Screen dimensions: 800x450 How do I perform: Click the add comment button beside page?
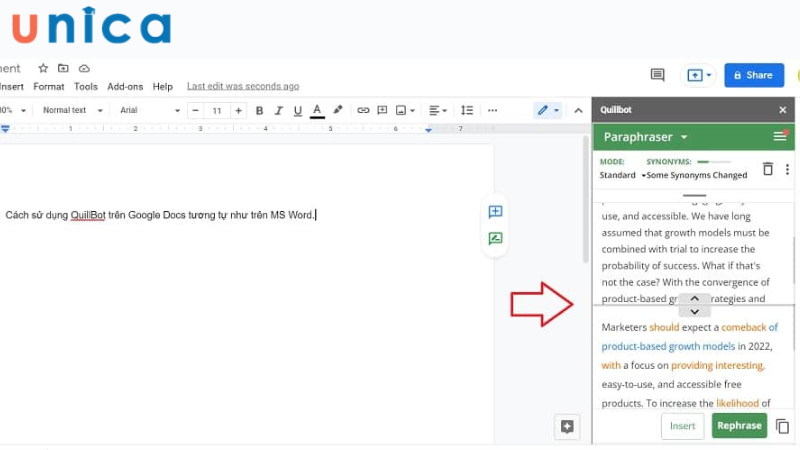(x=495, y=211)
